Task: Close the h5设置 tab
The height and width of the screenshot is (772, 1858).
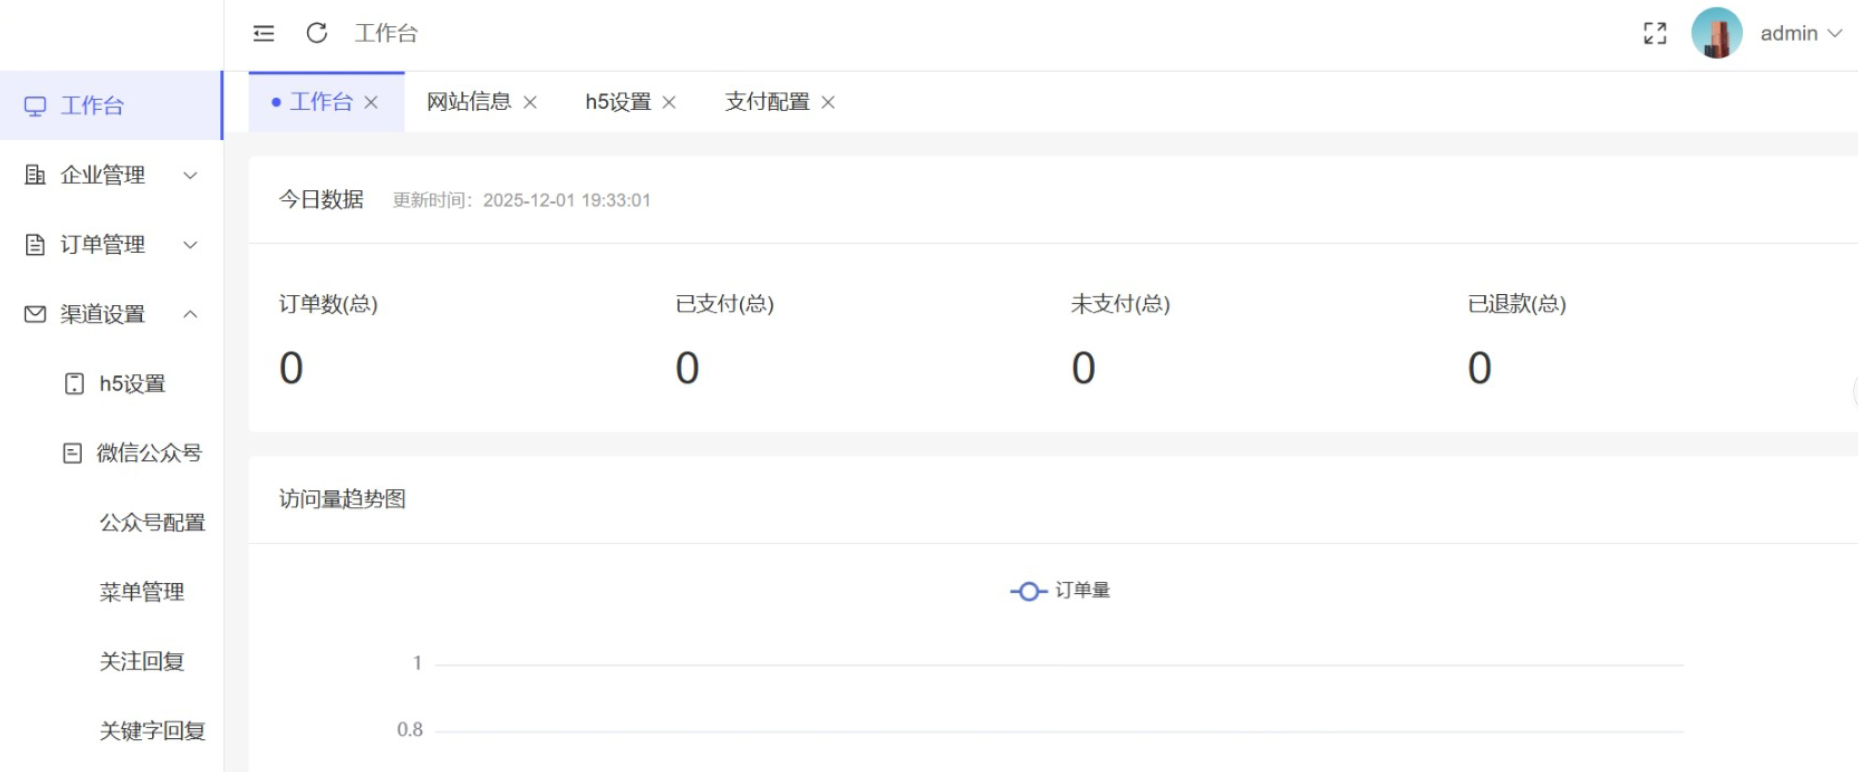Action: (669, 103)
